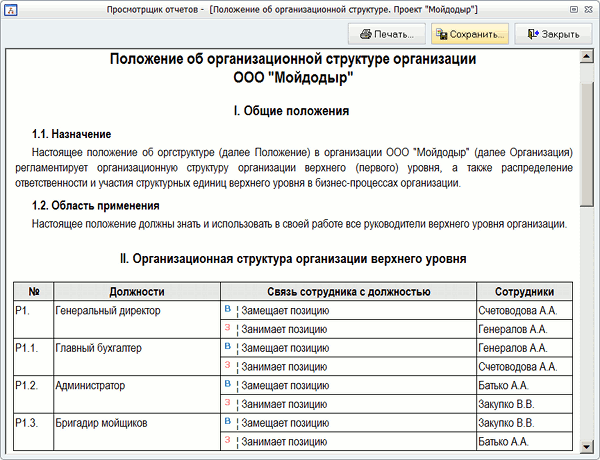Click the Сотрудники column header
Viewport: 600px width, 460px height.
coord(524,291)
